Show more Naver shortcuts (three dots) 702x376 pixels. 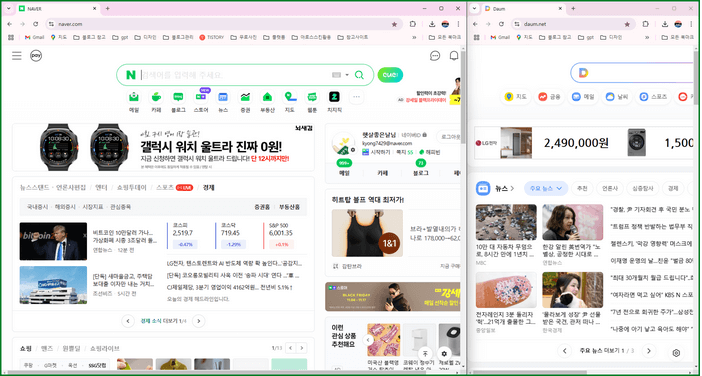coord(356,97)
